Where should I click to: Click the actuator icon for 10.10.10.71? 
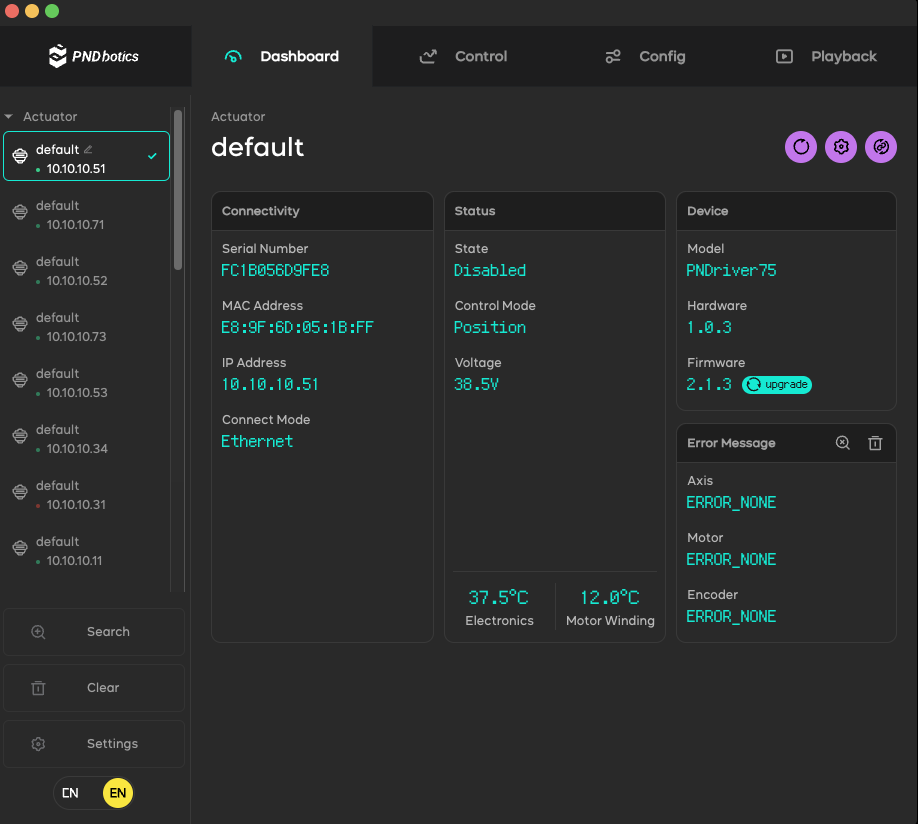coord(20,211)
